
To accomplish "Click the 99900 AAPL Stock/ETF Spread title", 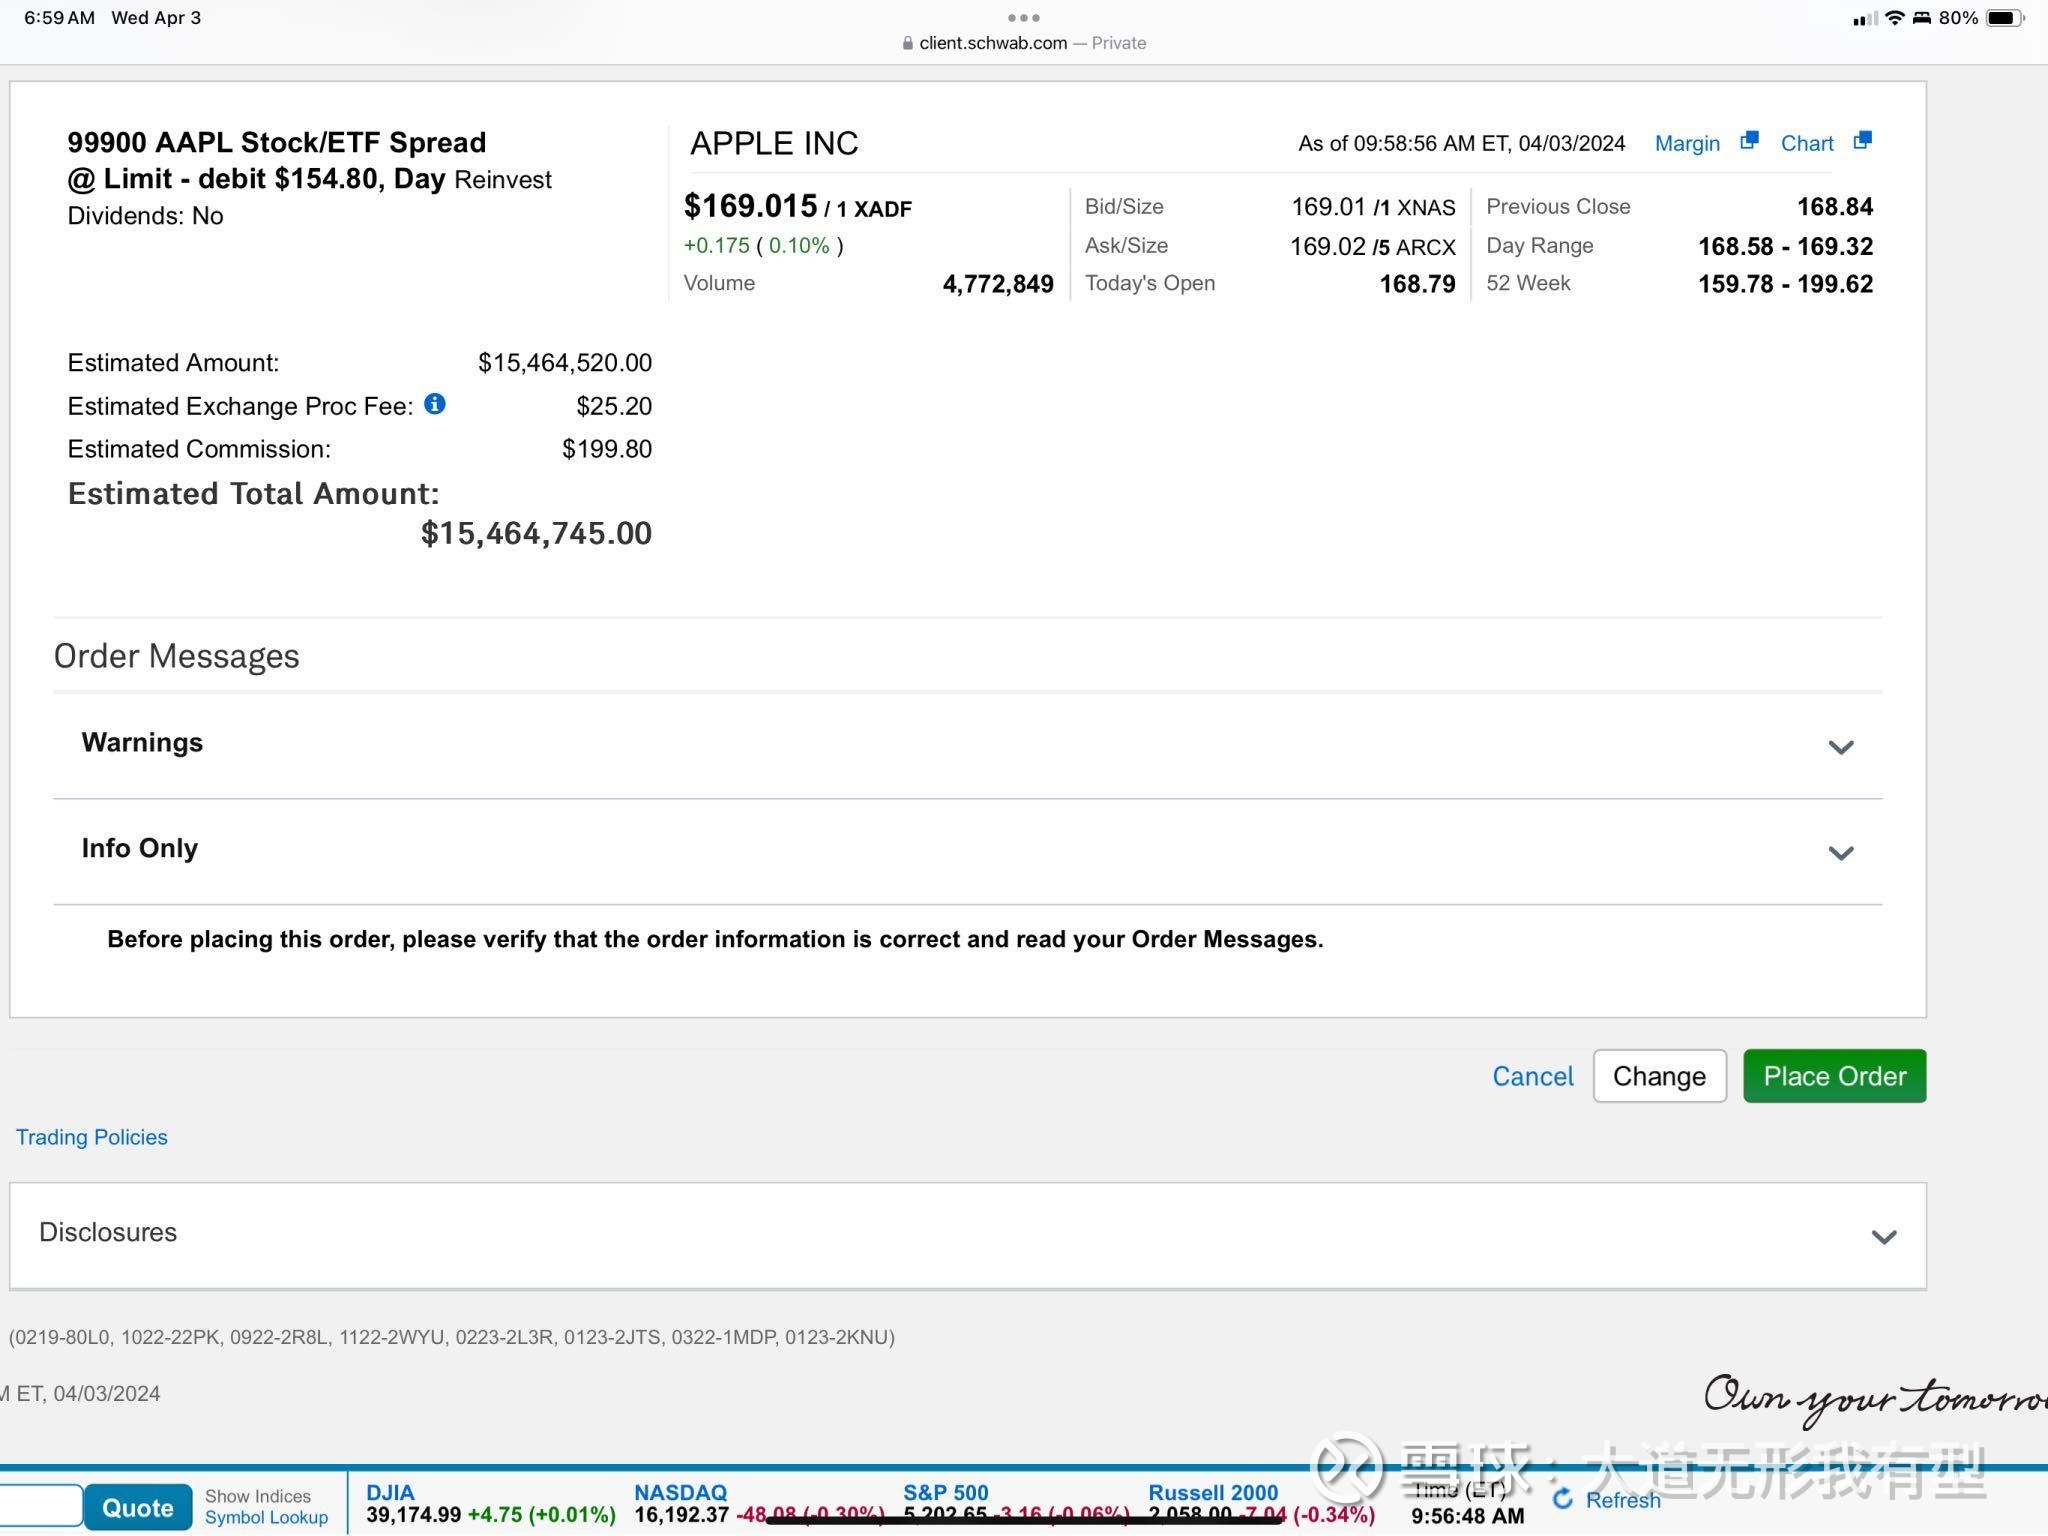I will 277,142.
